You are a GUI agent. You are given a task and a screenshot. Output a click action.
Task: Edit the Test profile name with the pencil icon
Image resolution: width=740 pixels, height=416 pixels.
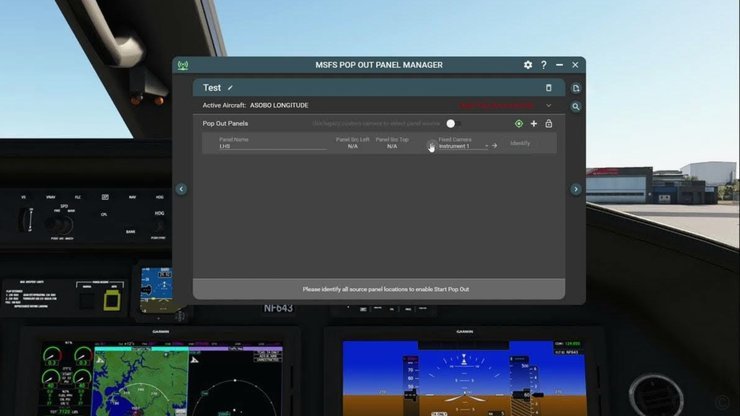[x=230, y=88]
